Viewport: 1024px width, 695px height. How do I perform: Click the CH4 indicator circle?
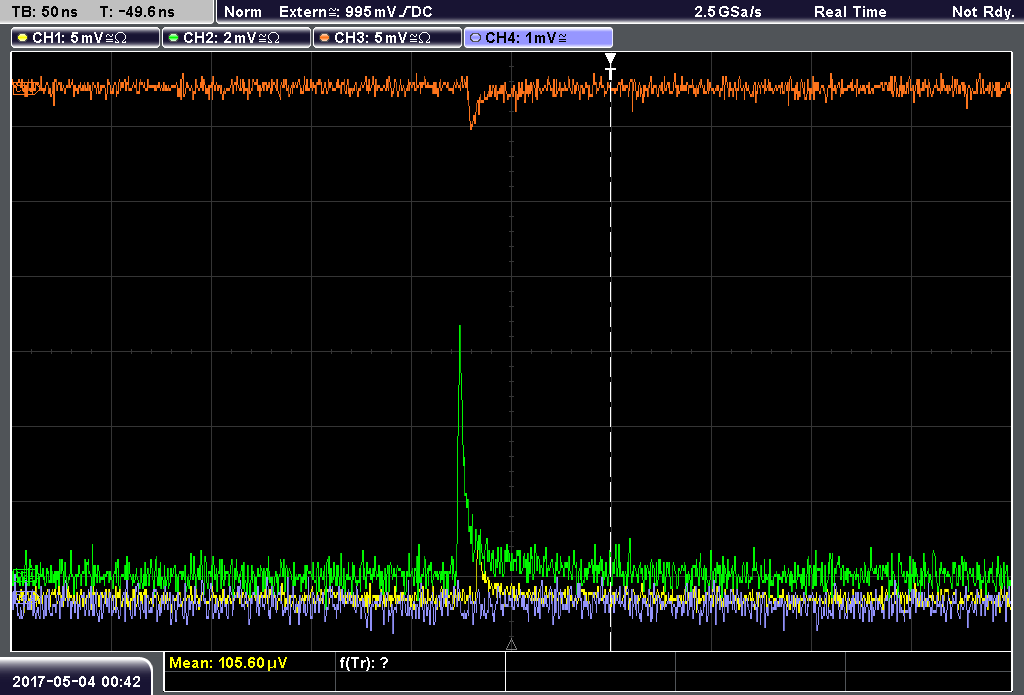coord(475,38)
